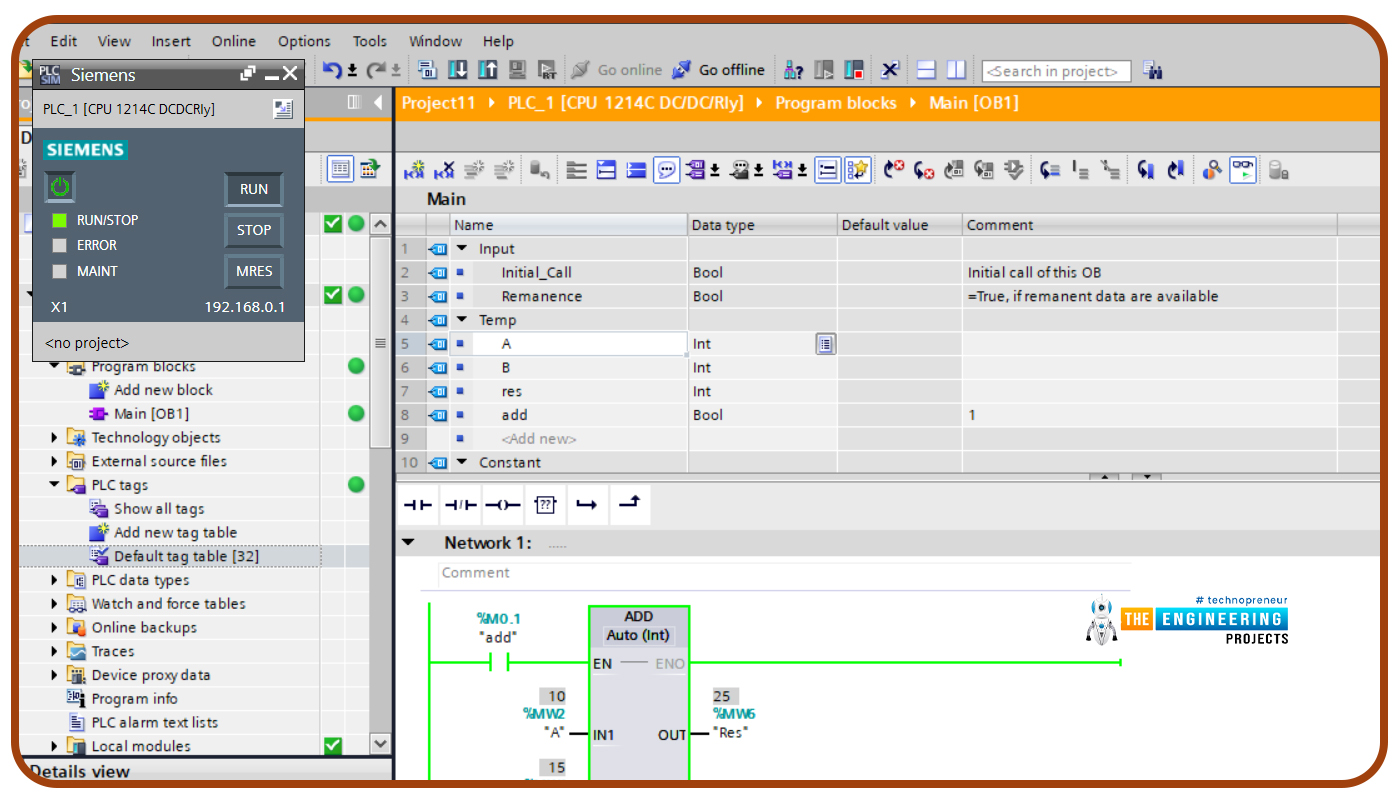Viewport: 1394px width, 796px height.
Task: Collapse the project tree panel arrow
Action: pos(378,102)
